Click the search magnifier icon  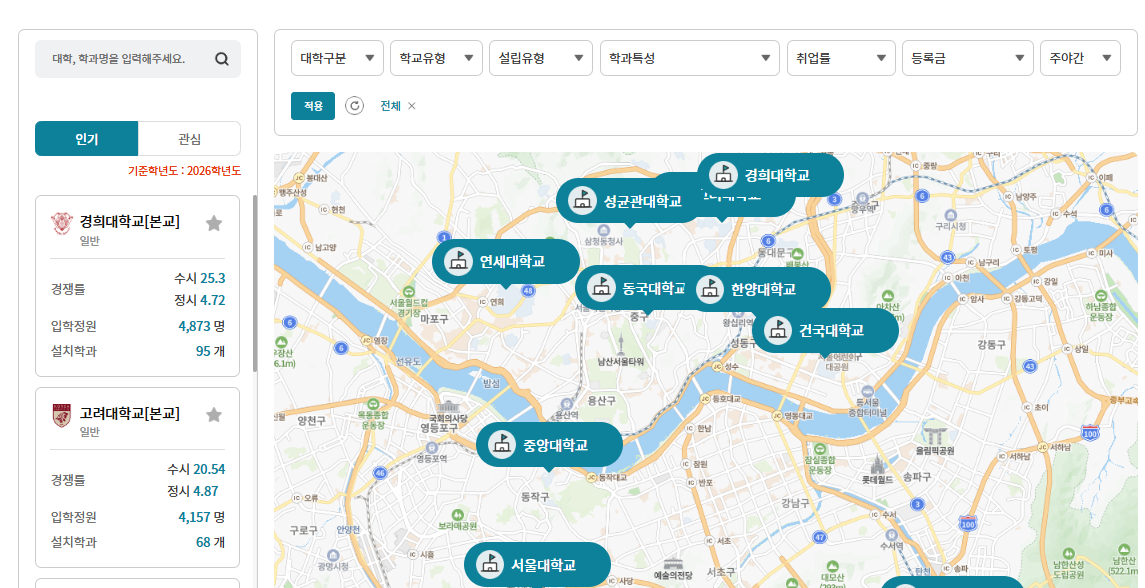[x=222, y=59]
